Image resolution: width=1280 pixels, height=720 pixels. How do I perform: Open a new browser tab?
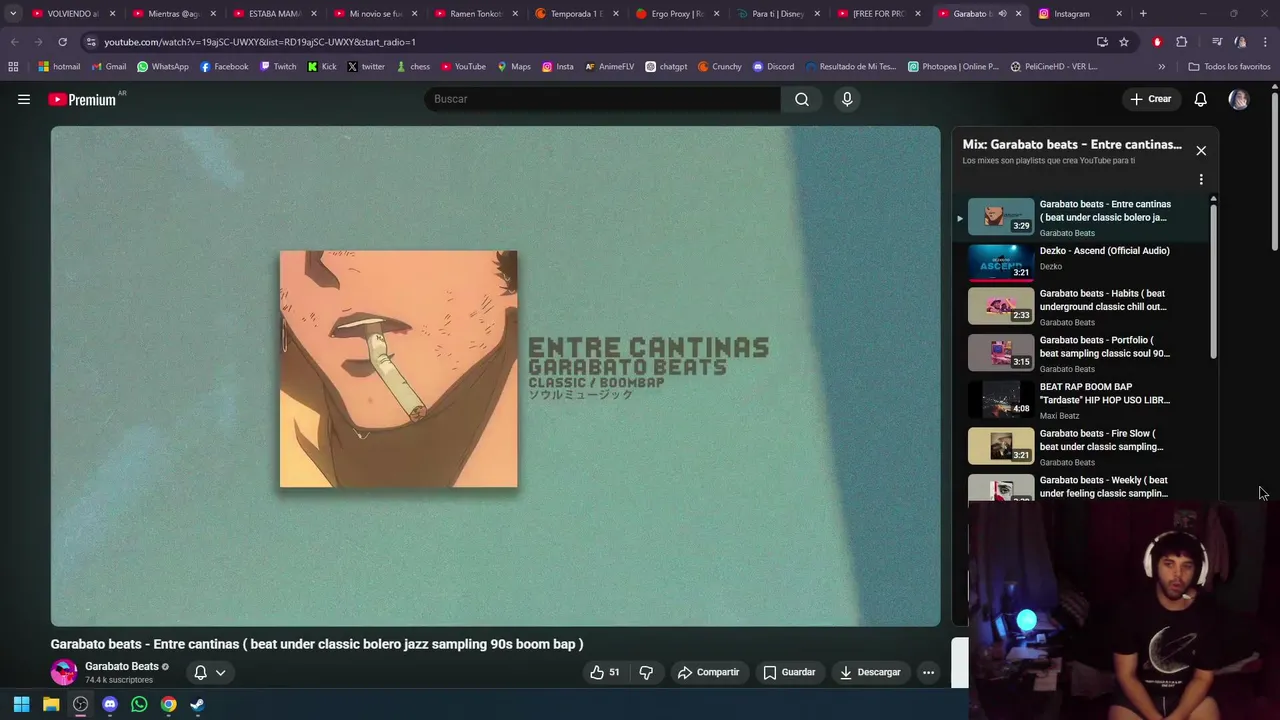click(1143, 14)
